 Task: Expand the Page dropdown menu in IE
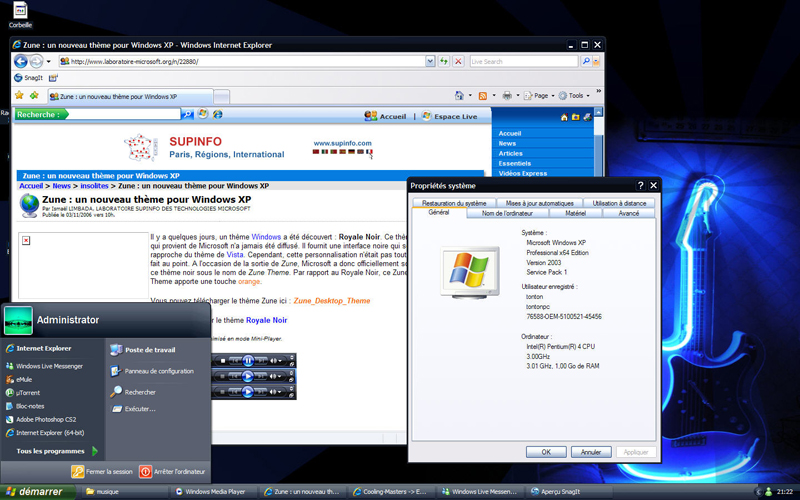click(543, 96)
